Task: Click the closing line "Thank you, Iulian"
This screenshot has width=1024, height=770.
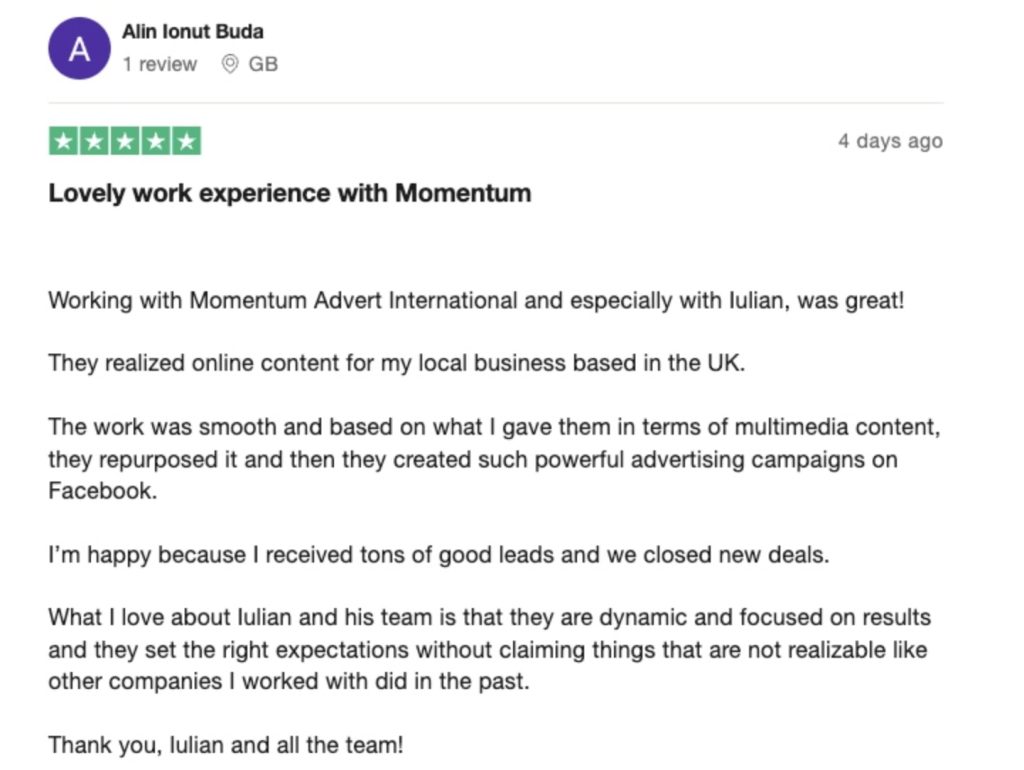Action: point(226,745)
